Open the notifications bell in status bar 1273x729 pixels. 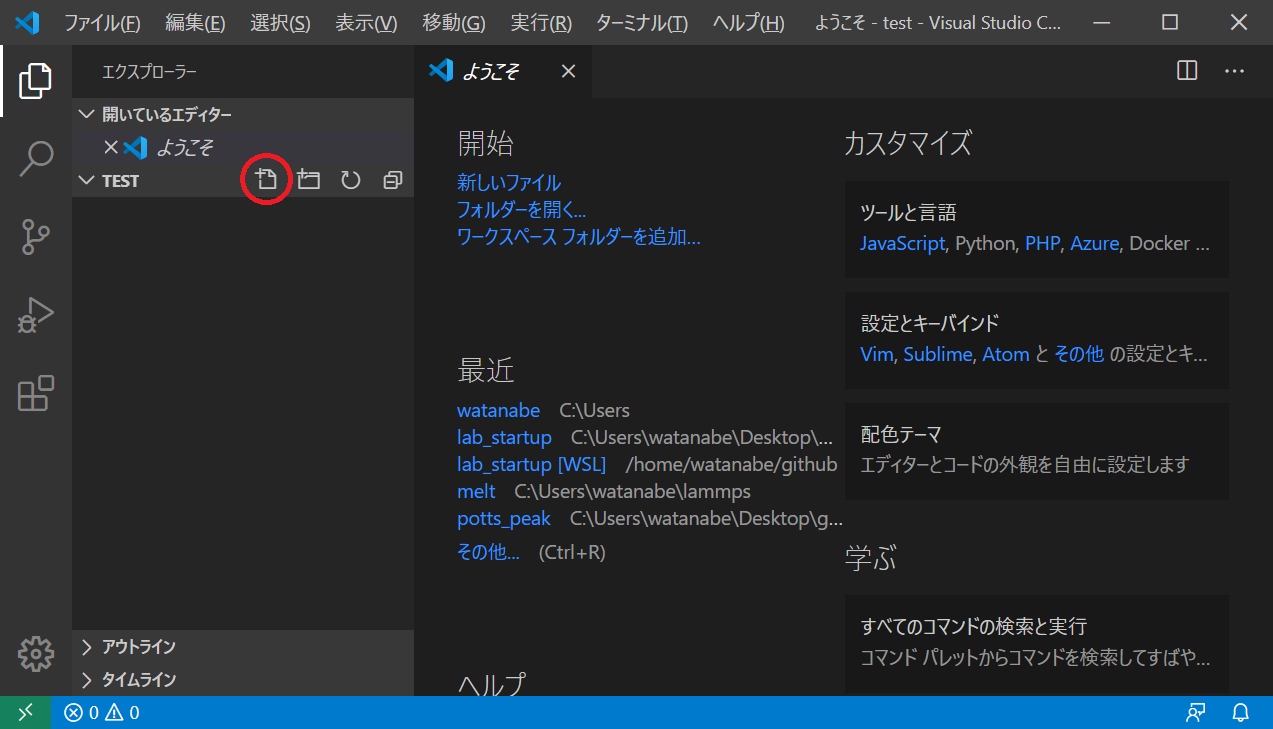(1240, 713)
